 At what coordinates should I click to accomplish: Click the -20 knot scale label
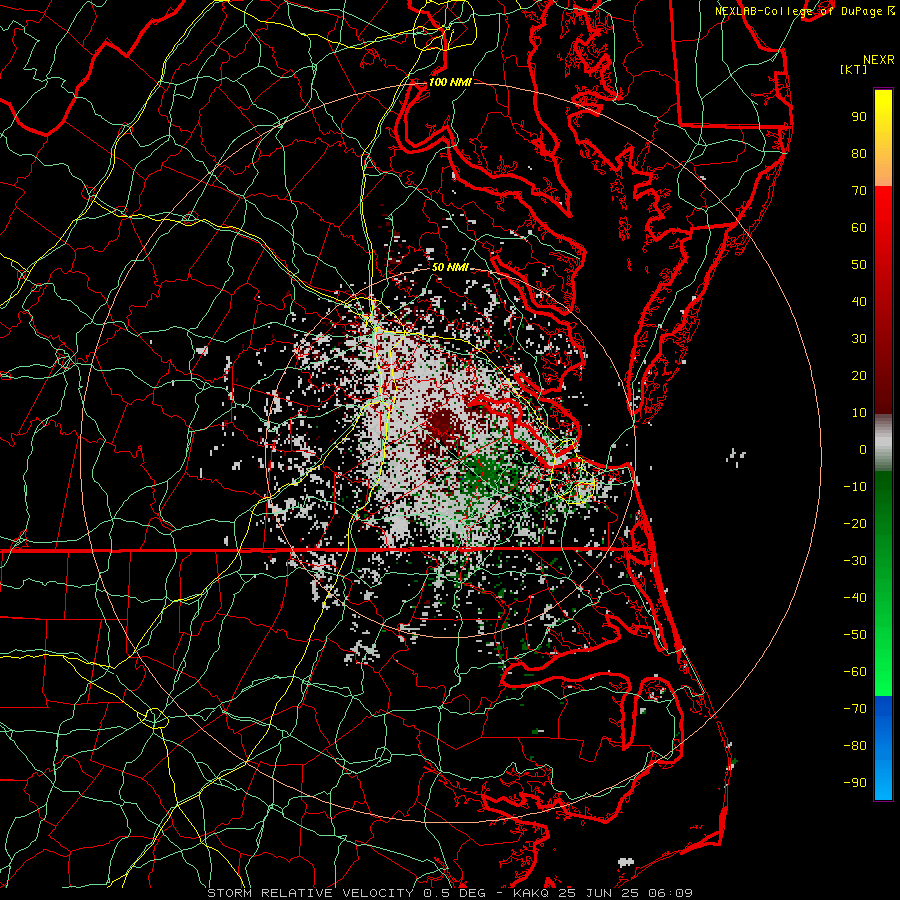855,523
